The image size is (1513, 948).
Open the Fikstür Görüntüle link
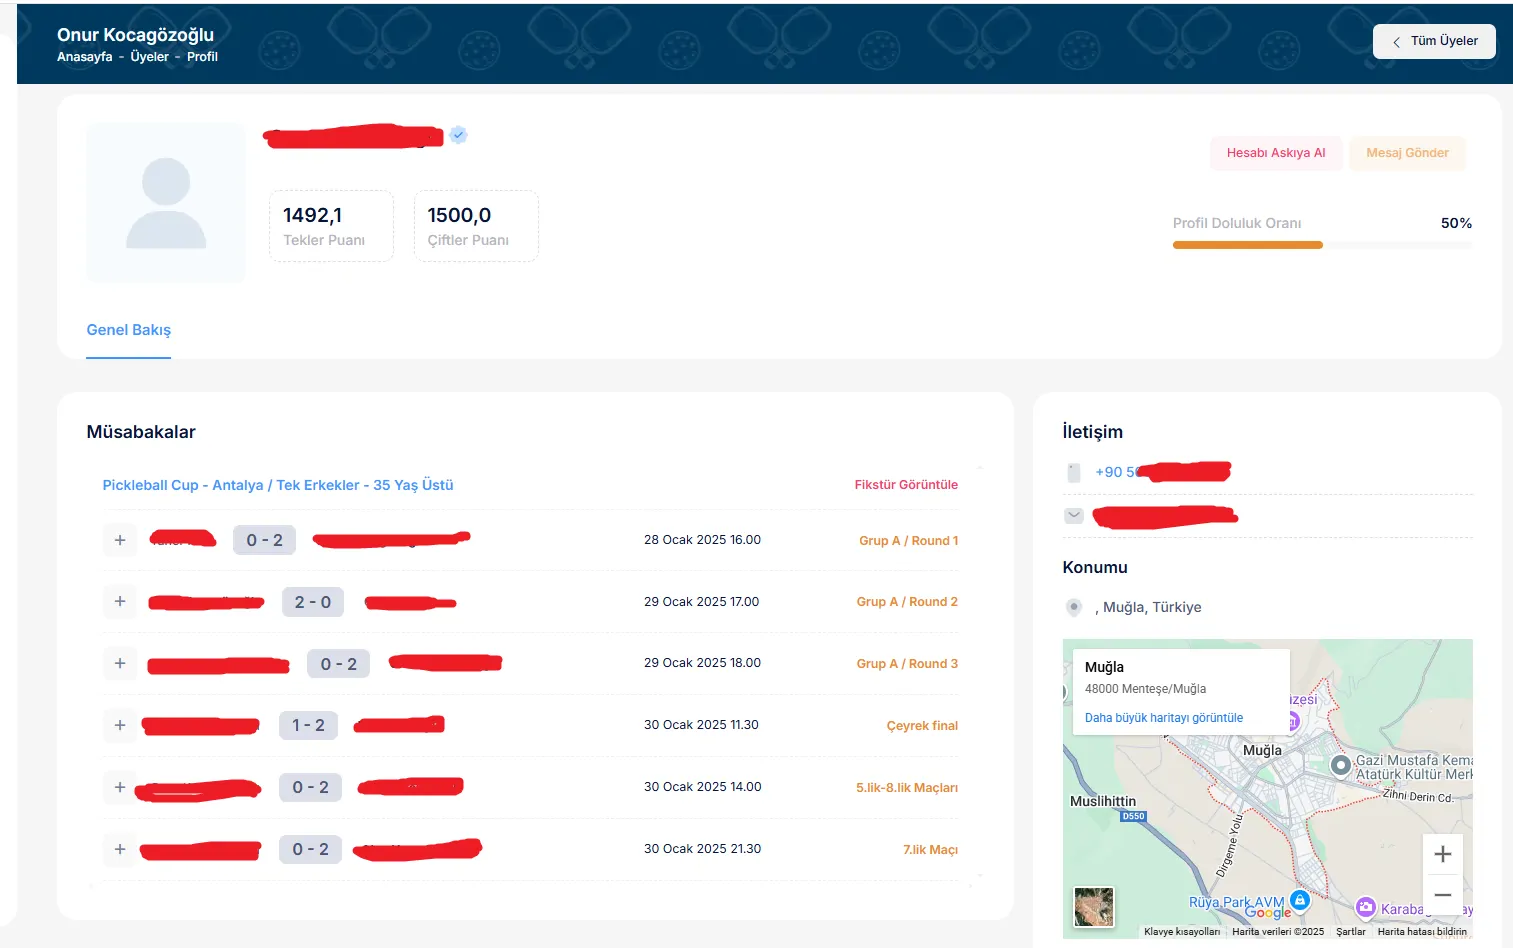point(905,485)
